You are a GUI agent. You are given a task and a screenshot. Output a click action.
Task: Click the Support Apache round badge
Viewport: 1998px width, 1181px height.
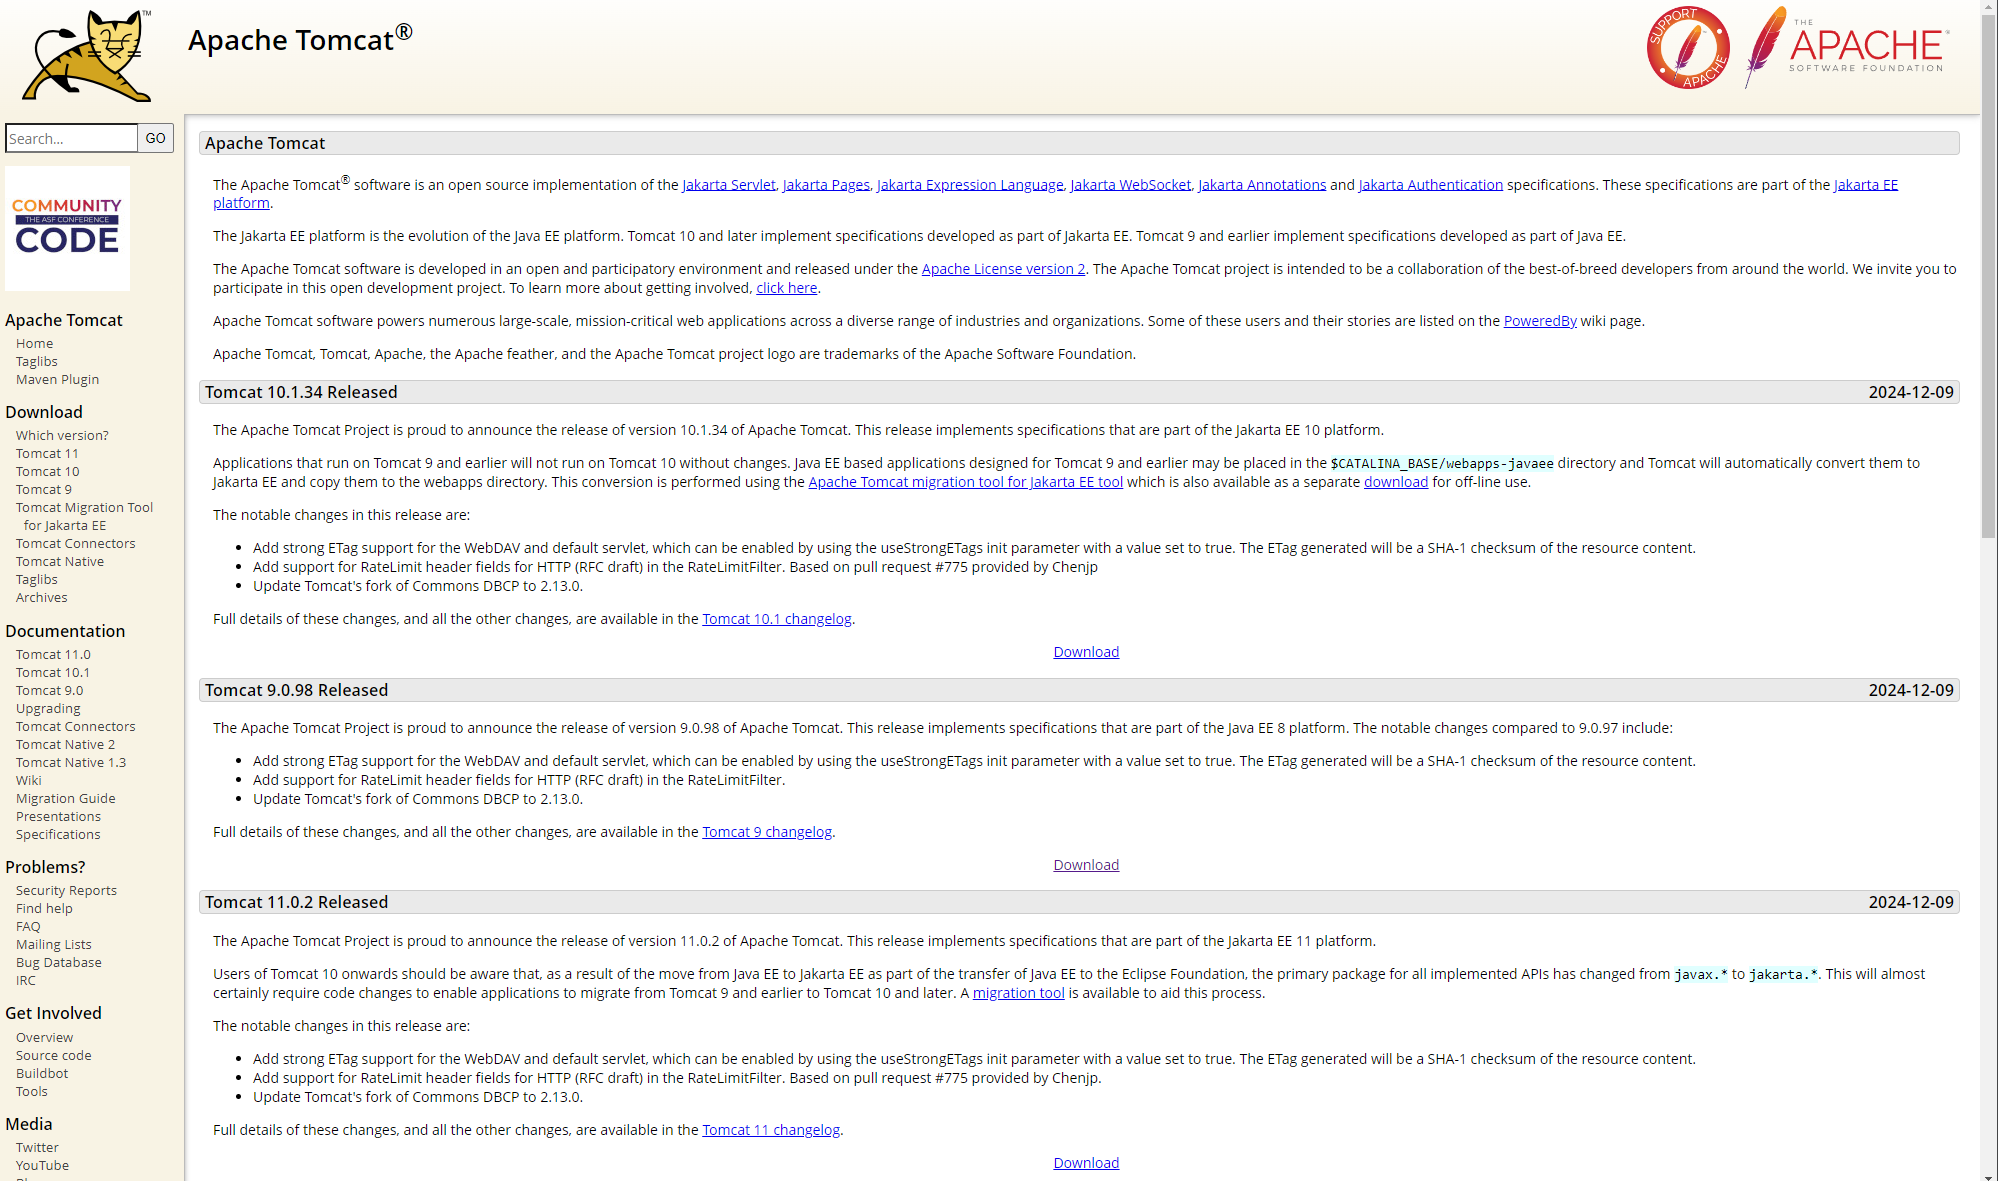[1687, 48]
